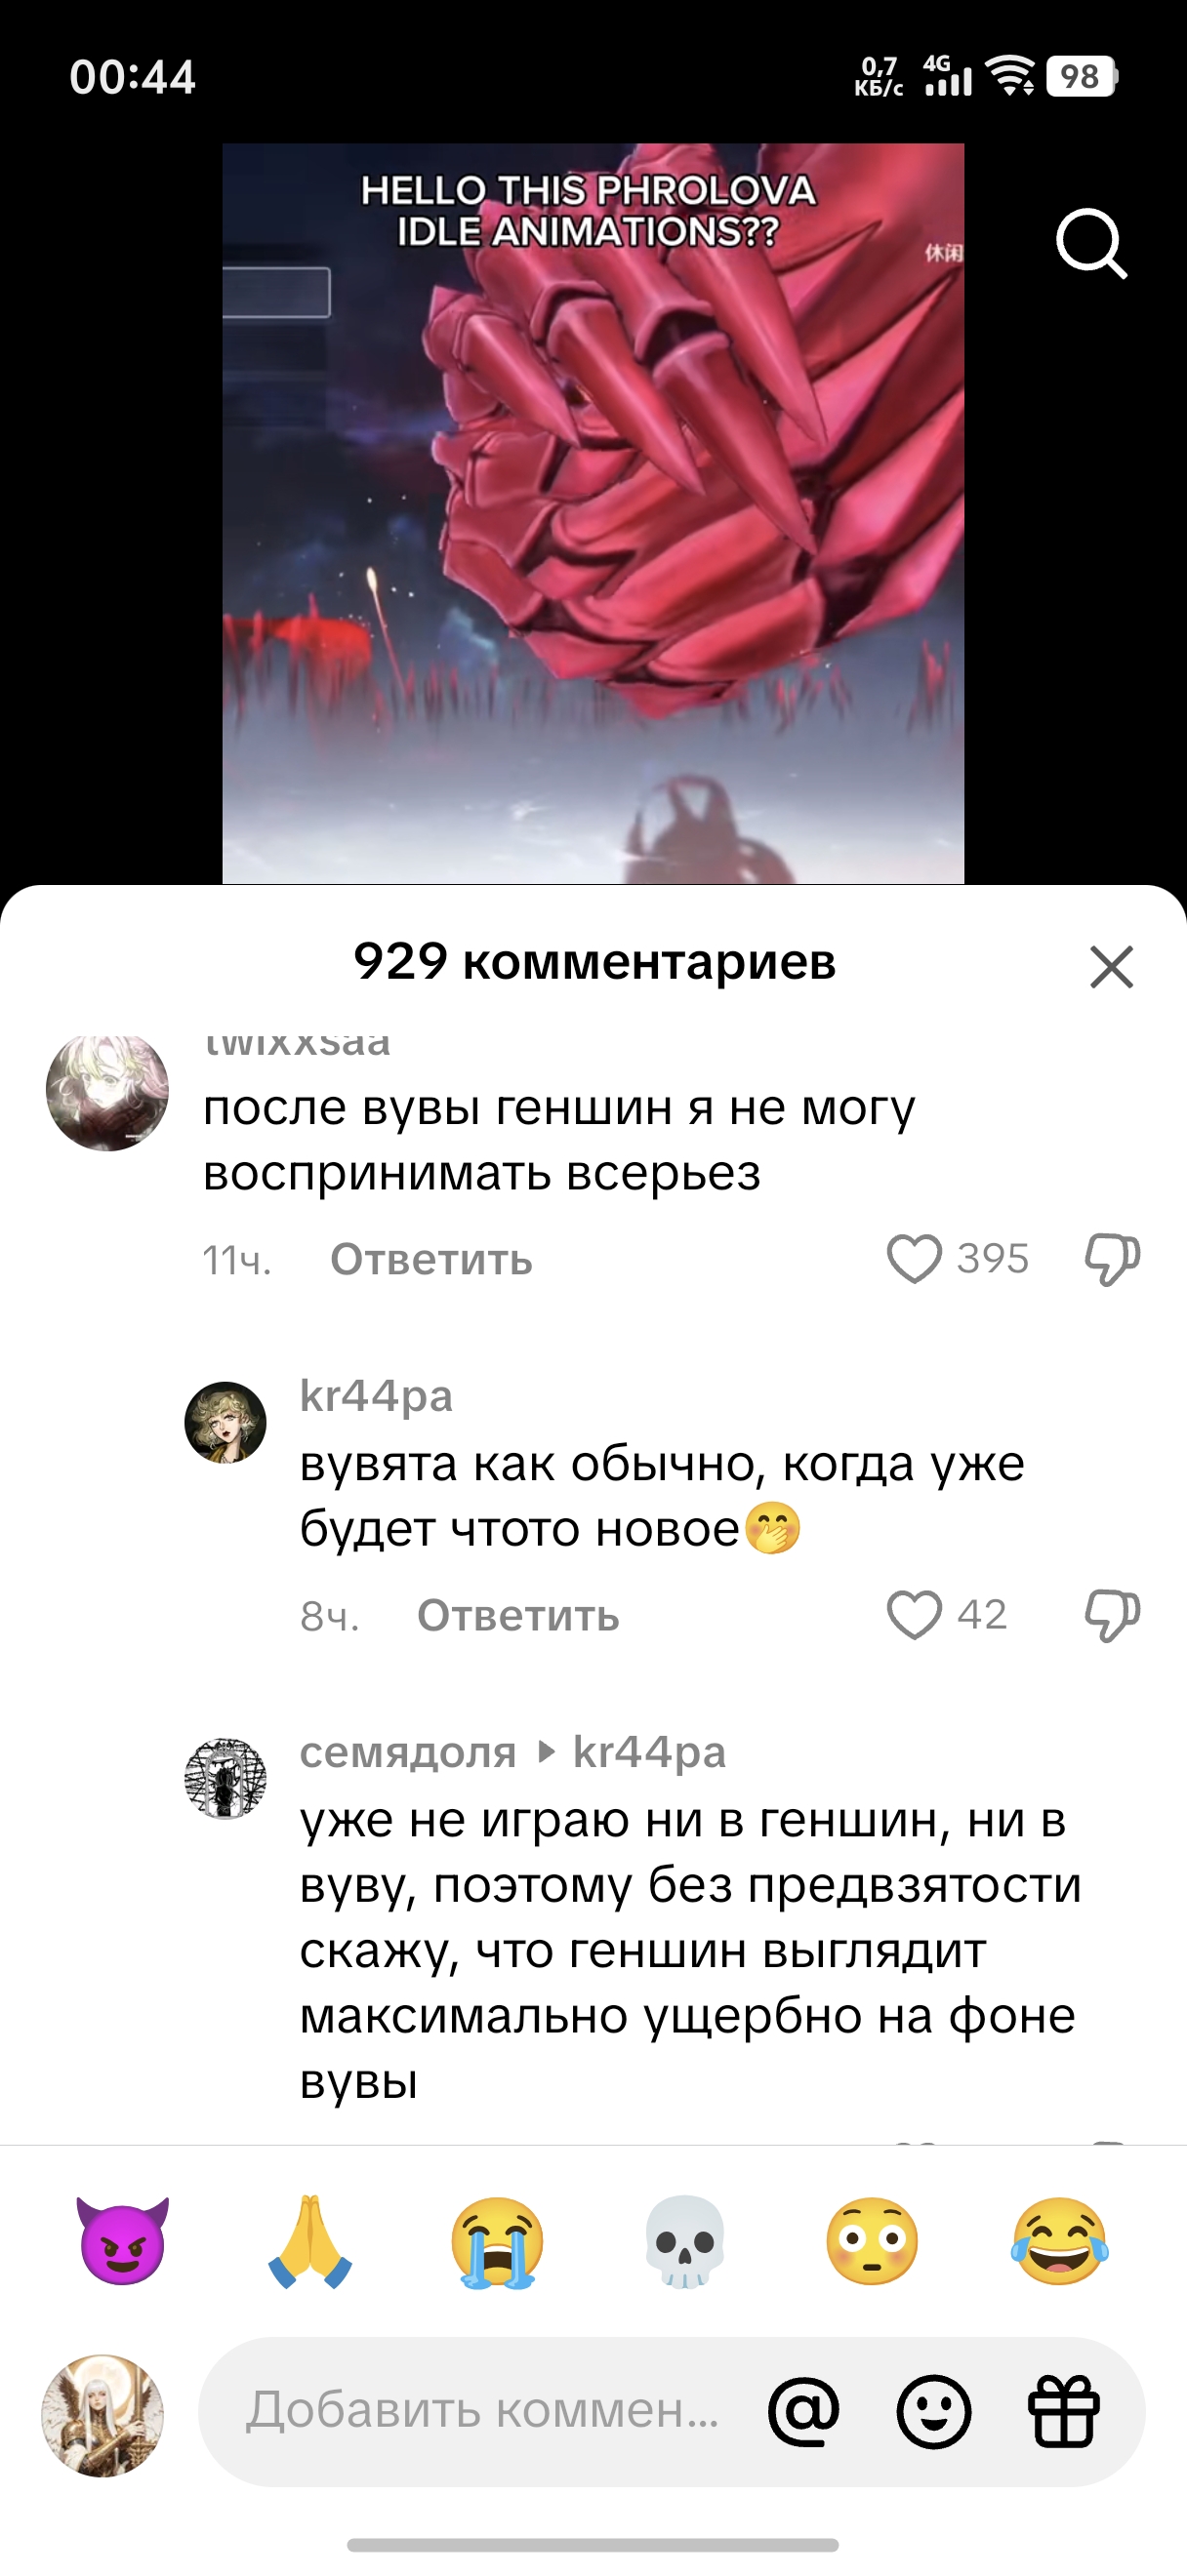Insert the tears of joy emoji
Image resolution: width=1187 pixels, height=2576 pixels.
1060,2241
